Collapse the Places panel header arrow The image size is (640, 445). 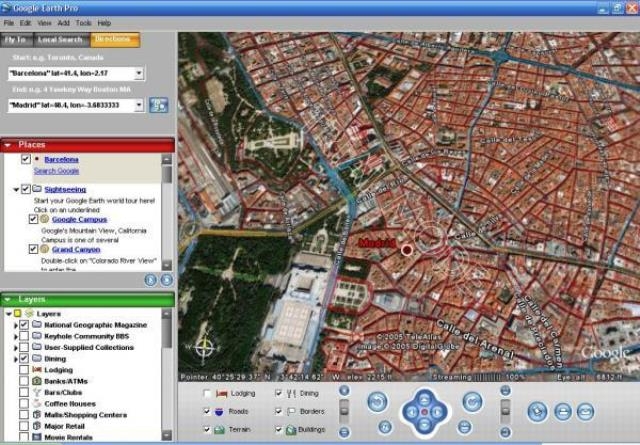(7, 145)
